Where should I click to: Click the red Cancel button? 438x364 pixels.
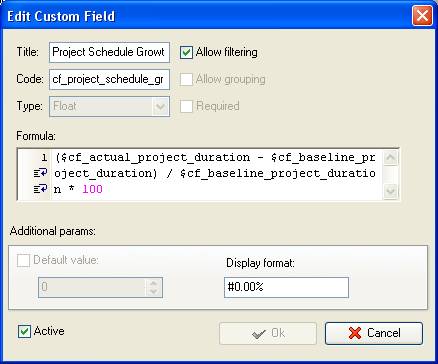(x=374, y=333)
